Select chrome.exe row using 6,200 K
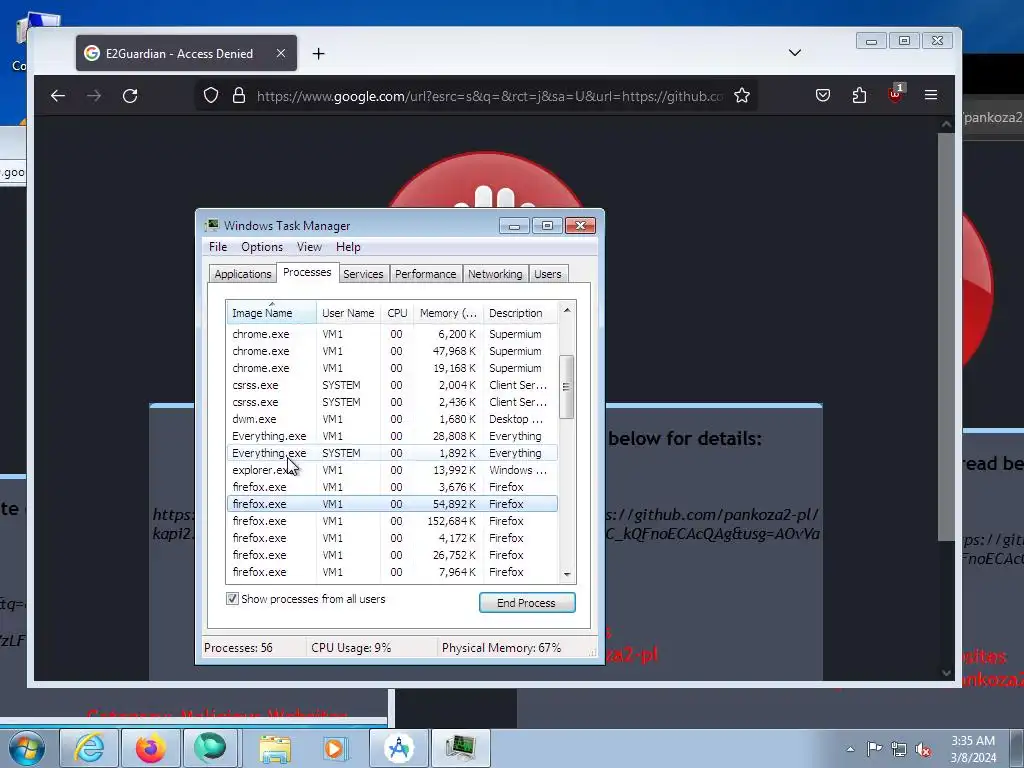 (x=392, y=334)
